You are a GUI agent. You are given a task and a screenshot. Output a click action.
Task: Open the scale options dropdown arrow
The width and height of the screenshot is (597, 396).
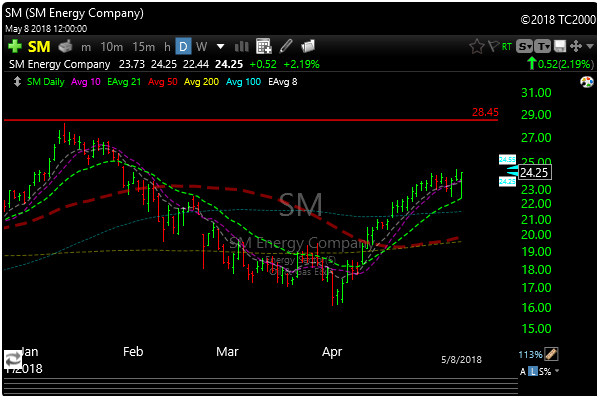pyautogui.click(x=557, y=370)
